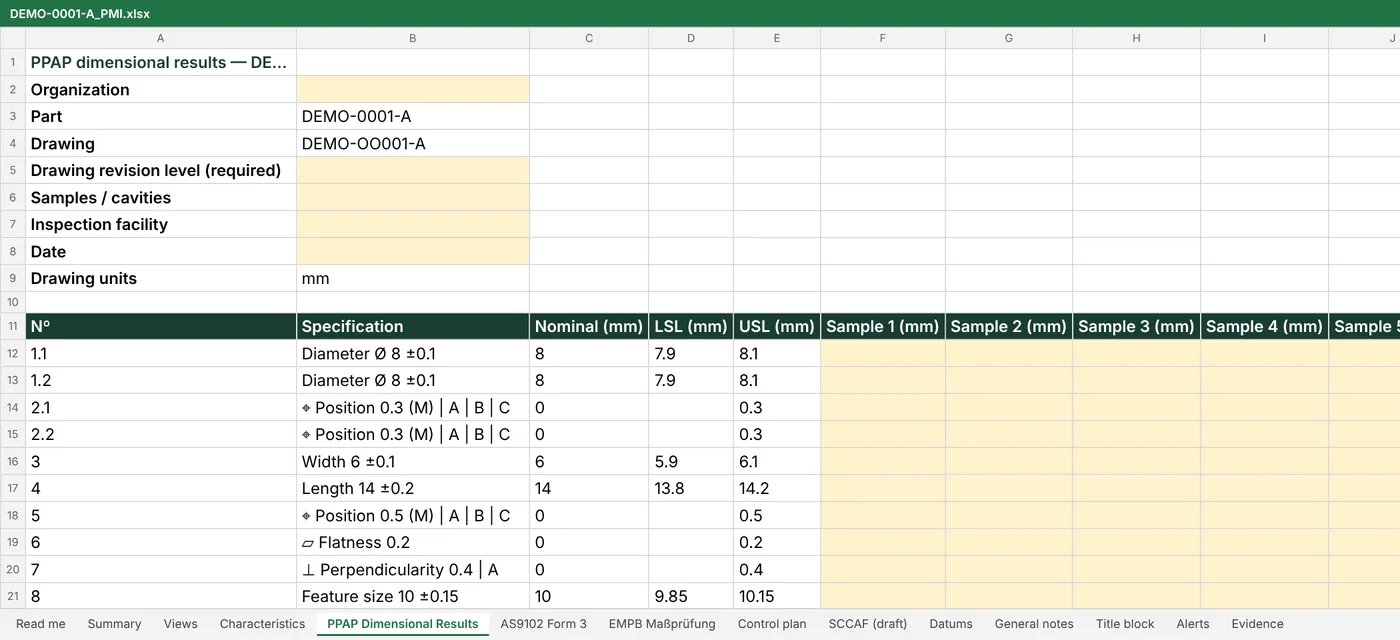Select the PPAP Dimensional Results tab
The height and width of the screenshot is (640, 1400).
[x=403, y=624]
